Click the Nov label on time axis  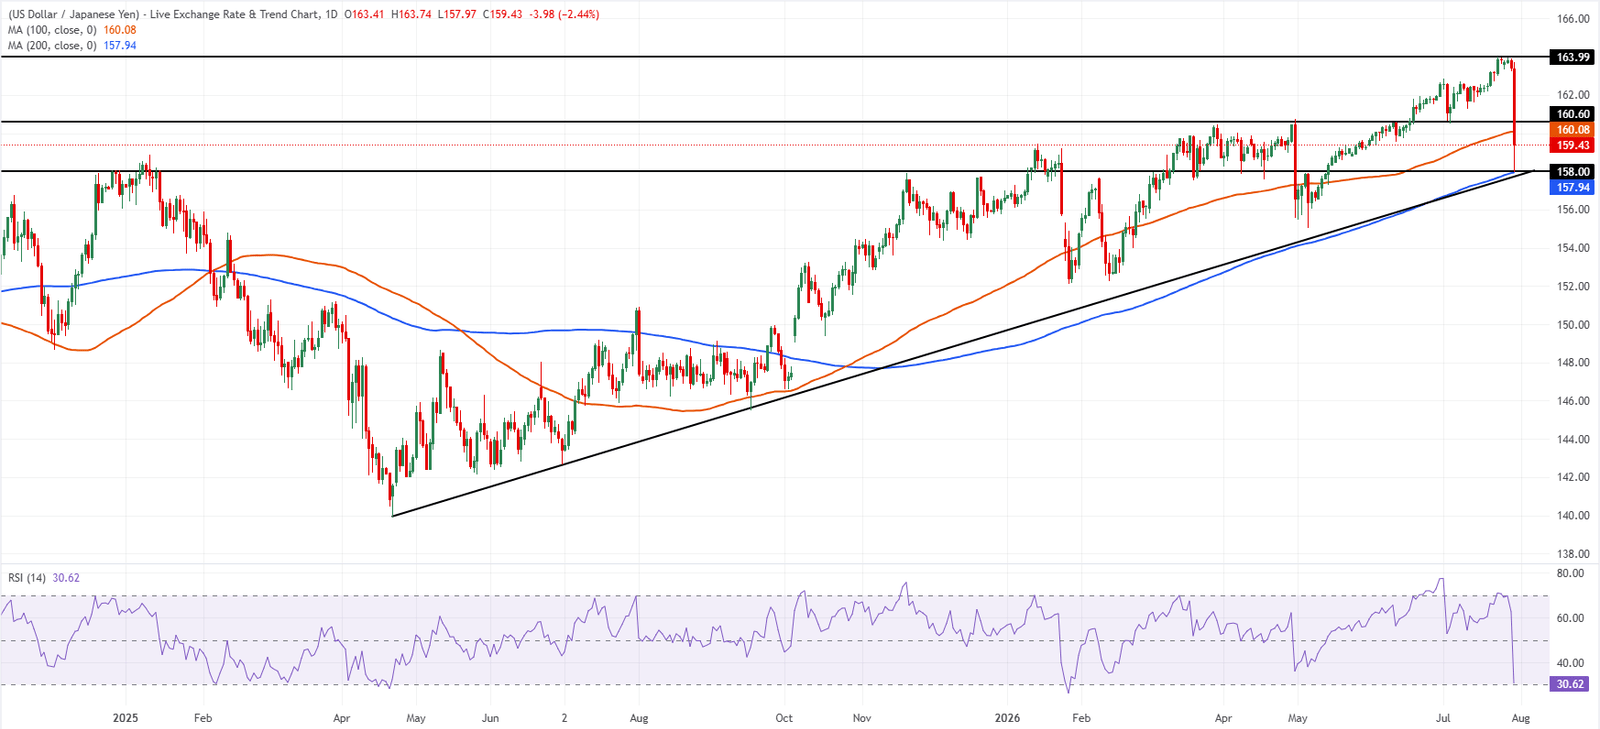(862, 718)
